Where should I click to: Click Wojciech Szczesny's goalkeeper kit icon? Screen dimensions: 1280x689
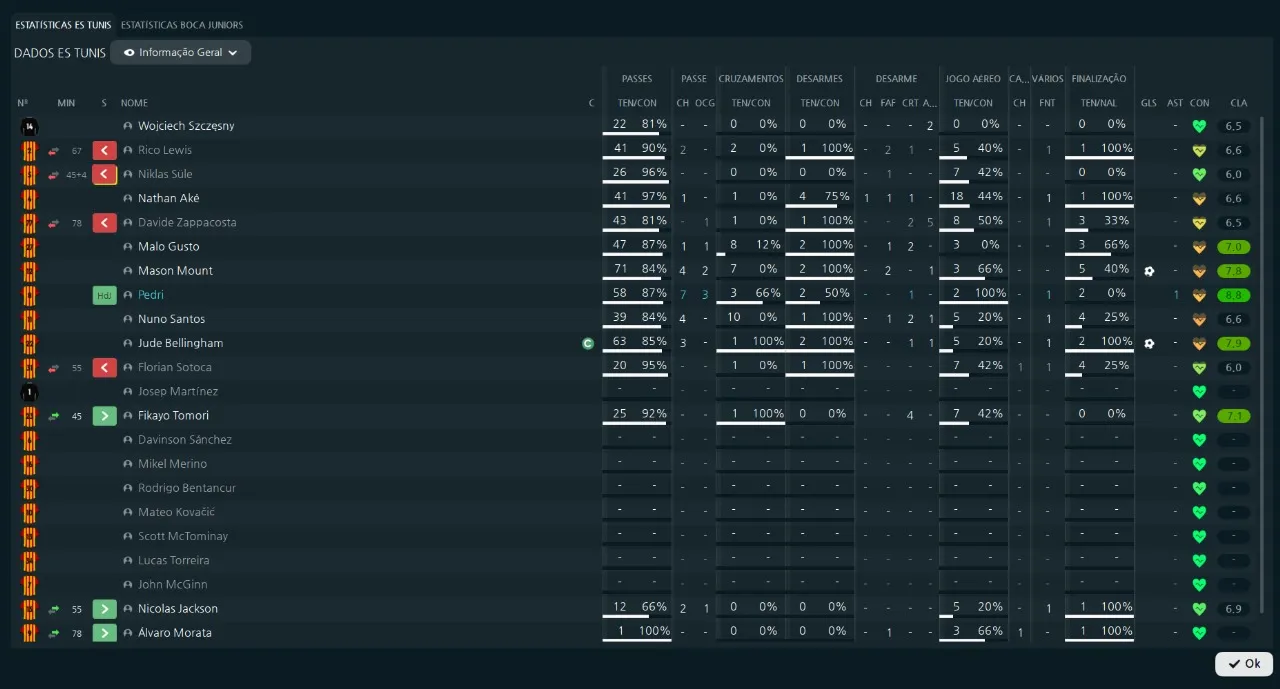pyautogui.click(x=29, y=126)
